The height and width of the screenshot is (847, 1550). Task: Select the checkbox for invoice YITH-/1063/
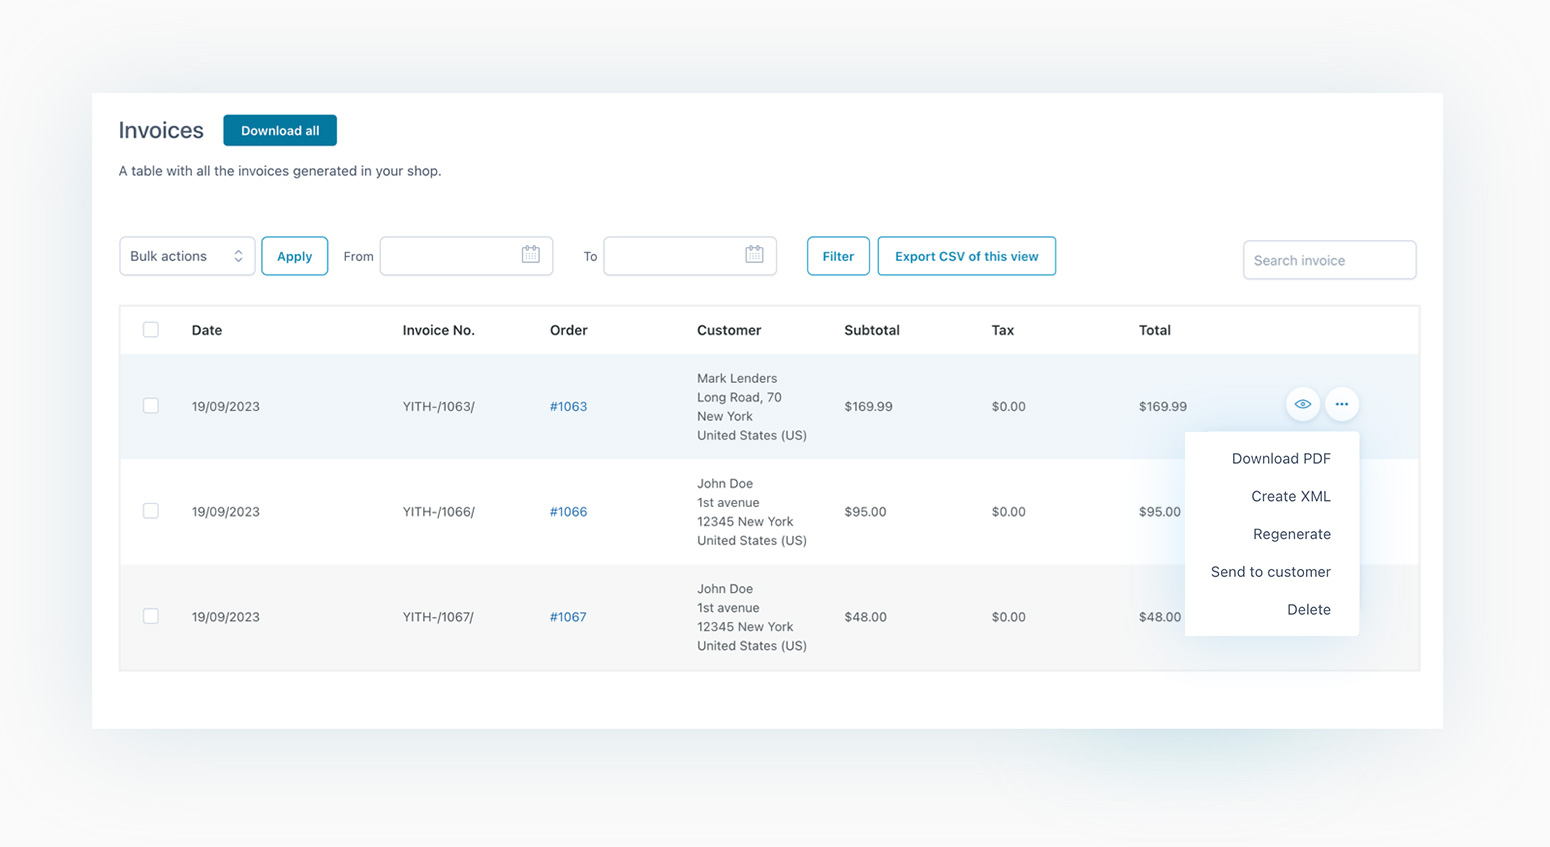tap(150, 406)
